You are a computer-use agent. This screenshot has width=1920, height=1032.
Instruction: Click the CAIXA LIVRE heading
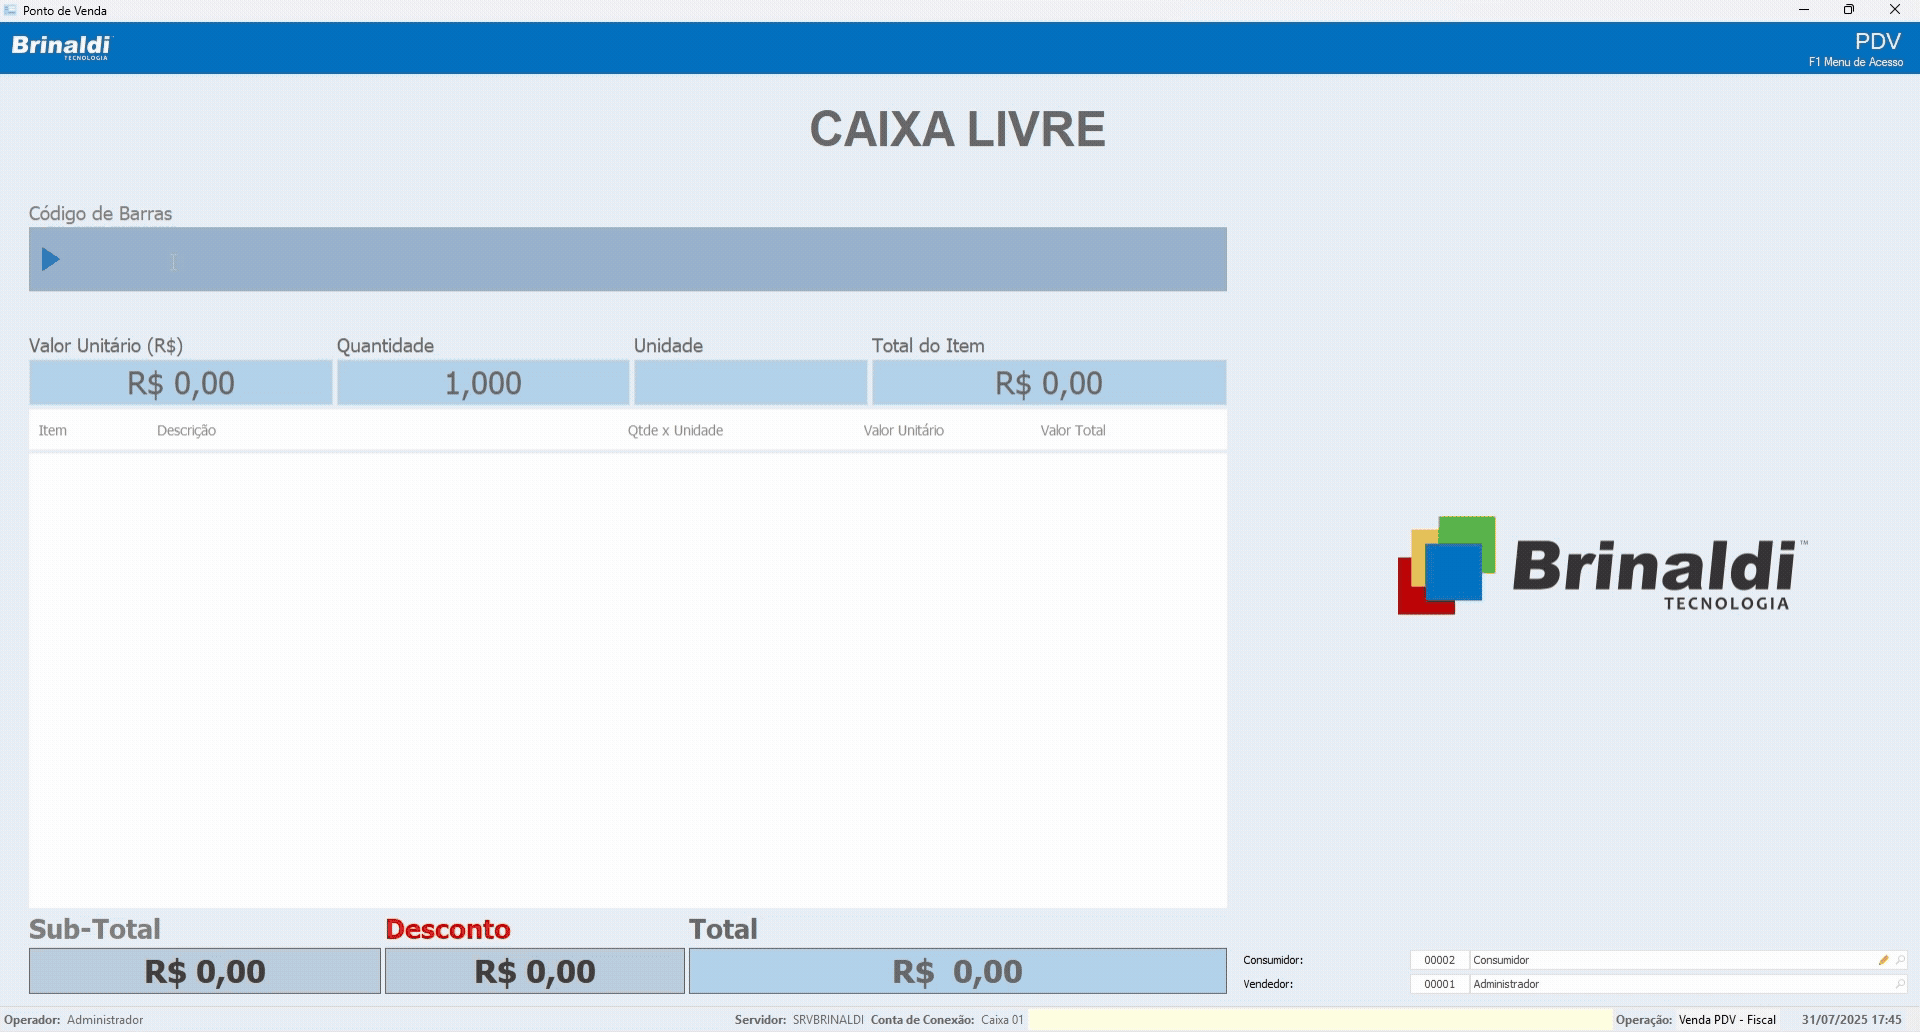point(957,129)
